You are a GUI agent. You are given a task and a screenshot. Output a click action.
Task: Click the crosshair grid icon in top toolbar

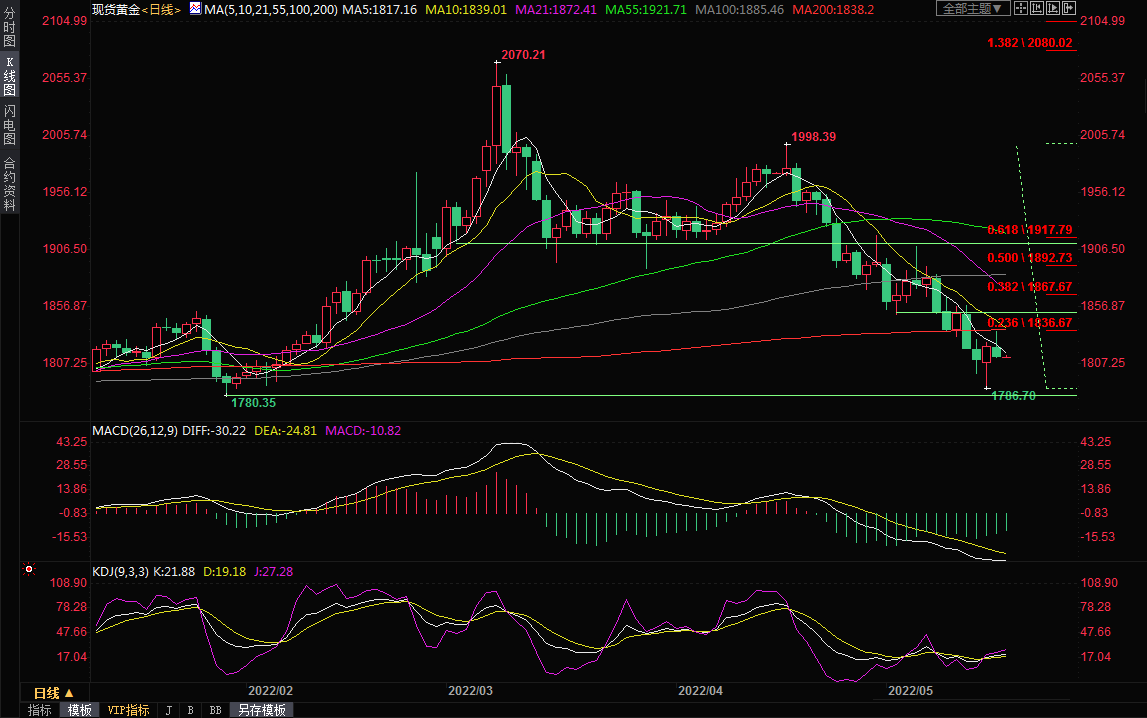pyautogui.click(x=1019, y=9)
